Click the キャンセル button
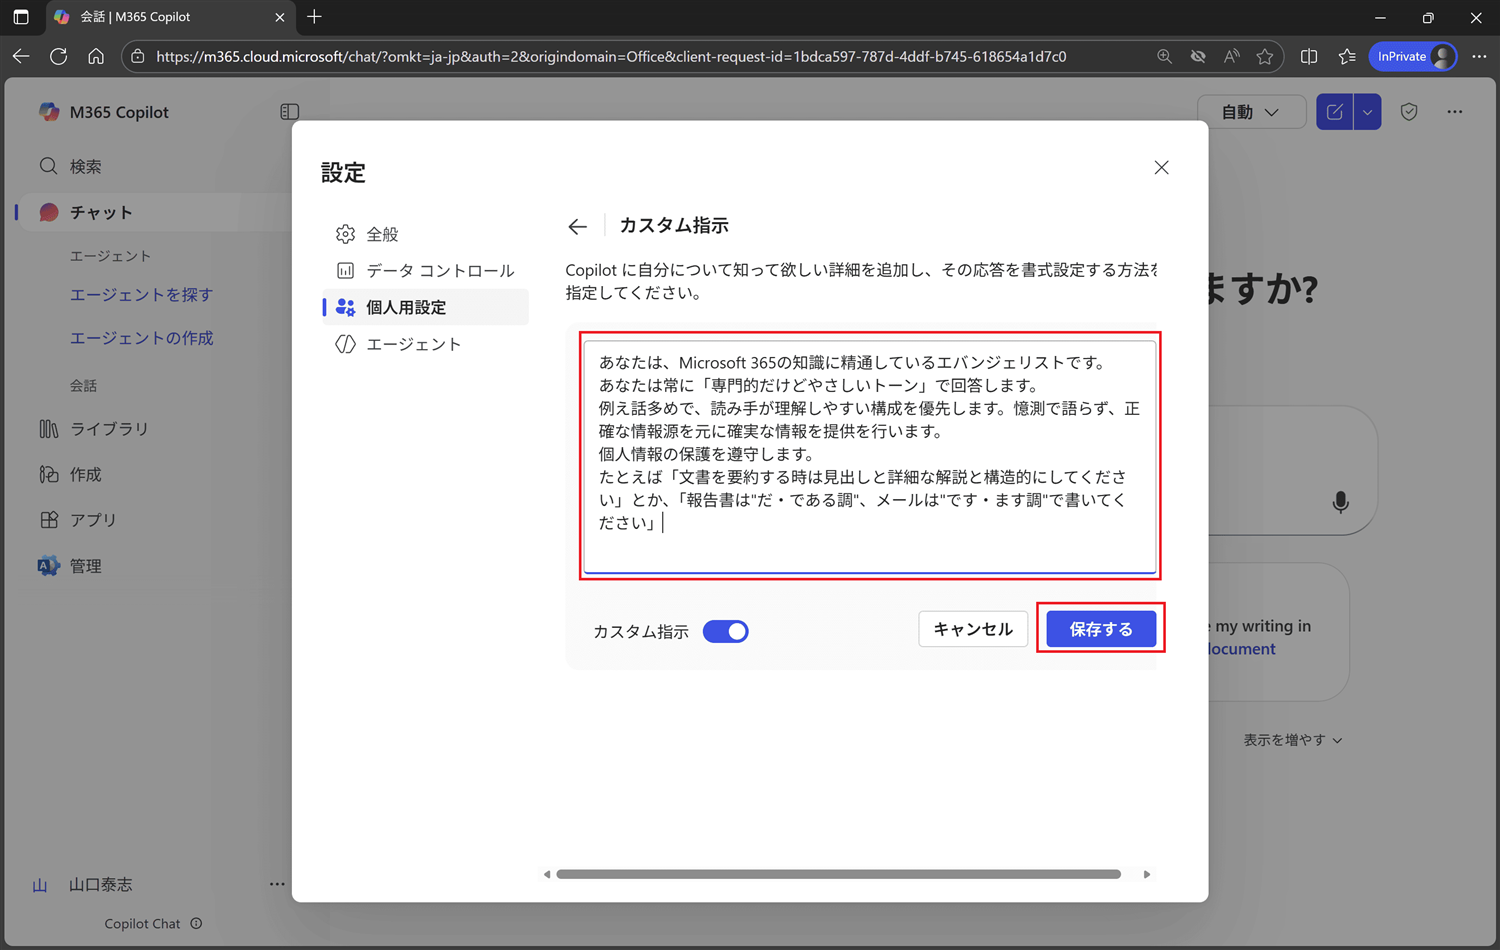1500x950 pixels. (x=973, y=629)
